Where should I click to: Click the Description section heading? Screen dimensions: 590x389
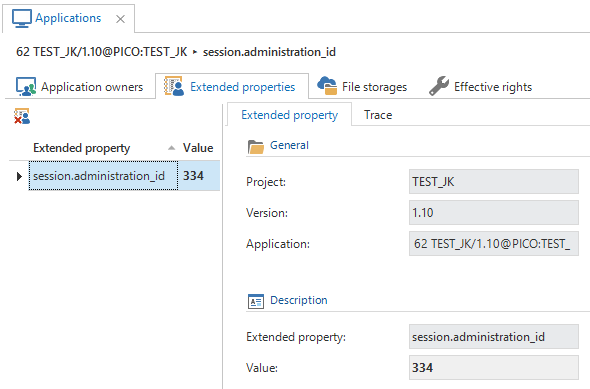pos(299,300)
